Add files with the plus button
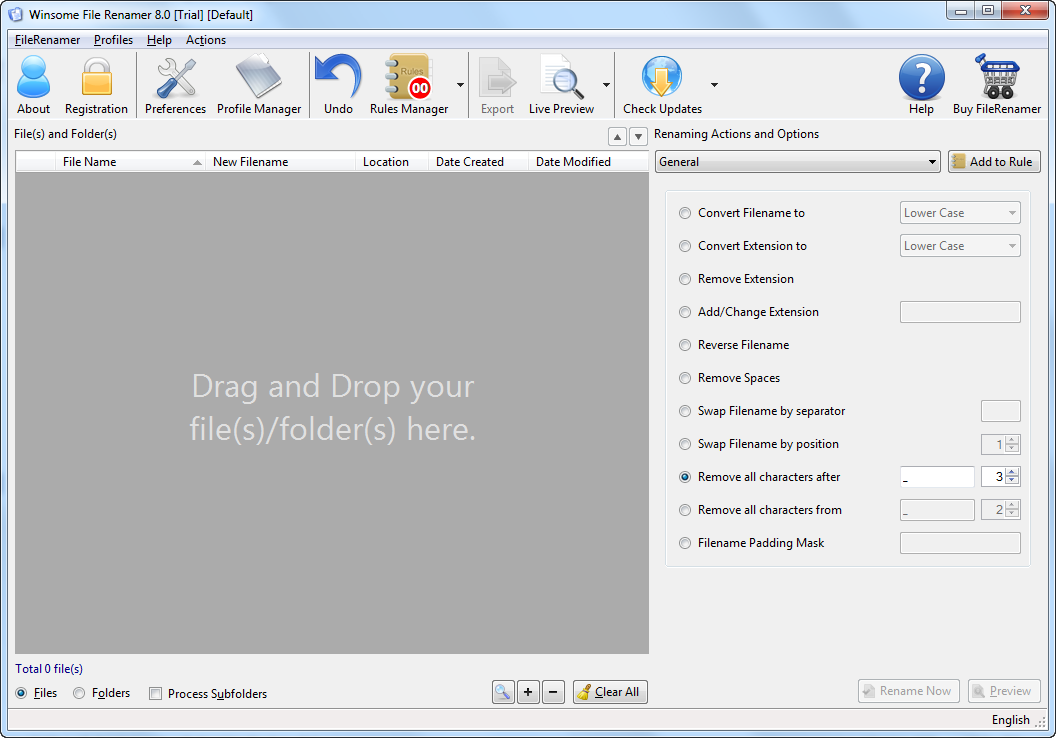This screenshot has height=738, width=1056. pyautogui.click(x=528, y=692)
